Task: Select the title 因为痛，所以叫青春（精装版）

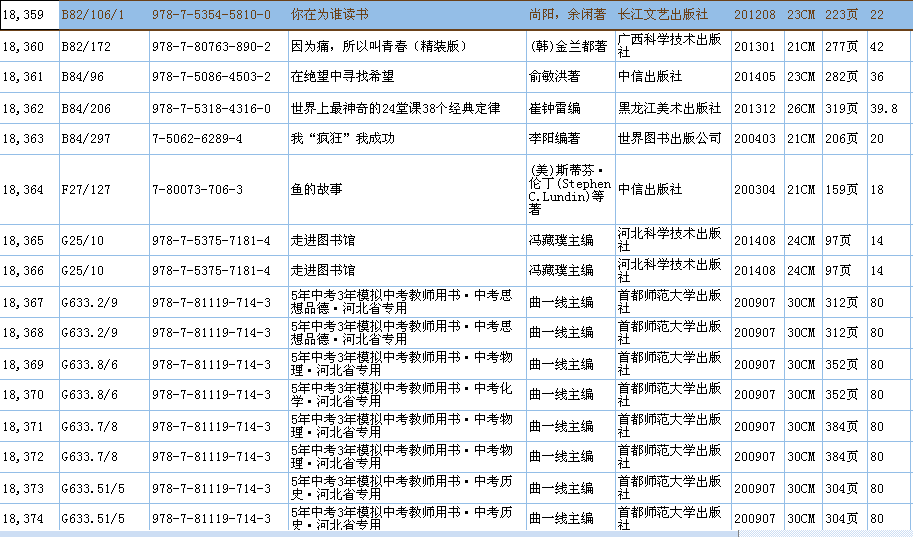Action: (x=407, y=47)
